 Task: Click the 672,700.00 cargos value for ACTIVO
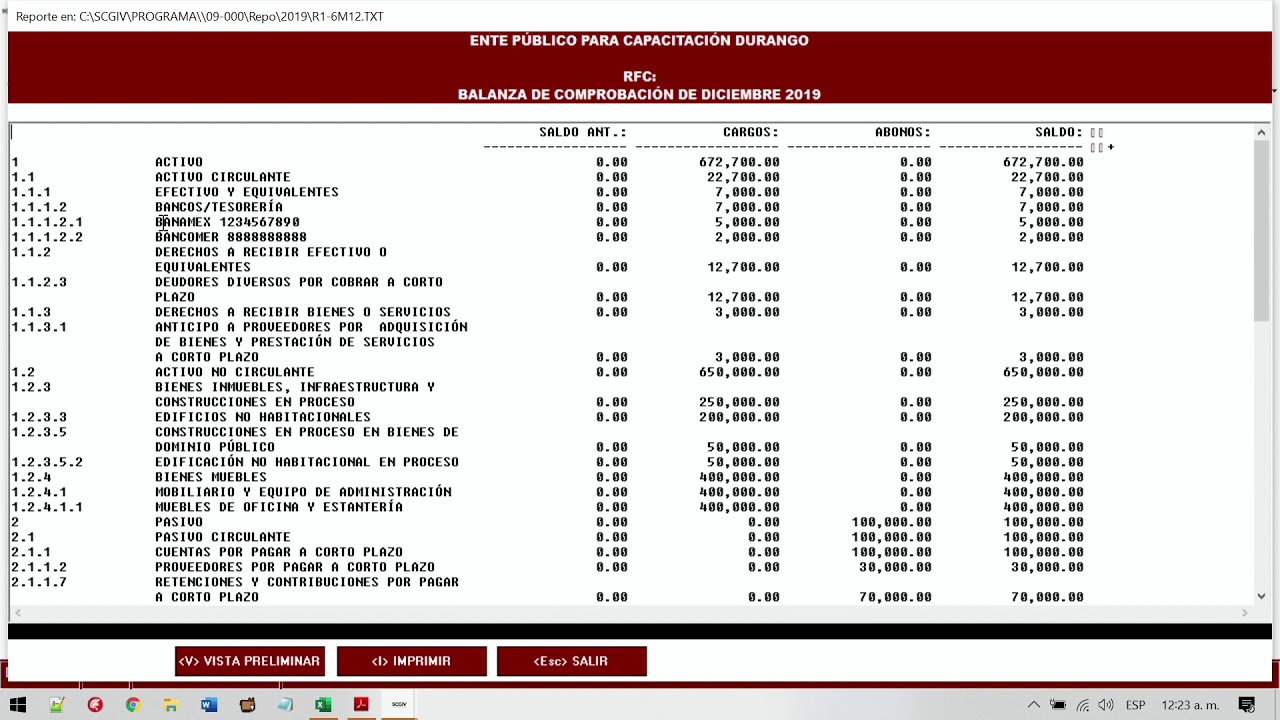[739, 162]
